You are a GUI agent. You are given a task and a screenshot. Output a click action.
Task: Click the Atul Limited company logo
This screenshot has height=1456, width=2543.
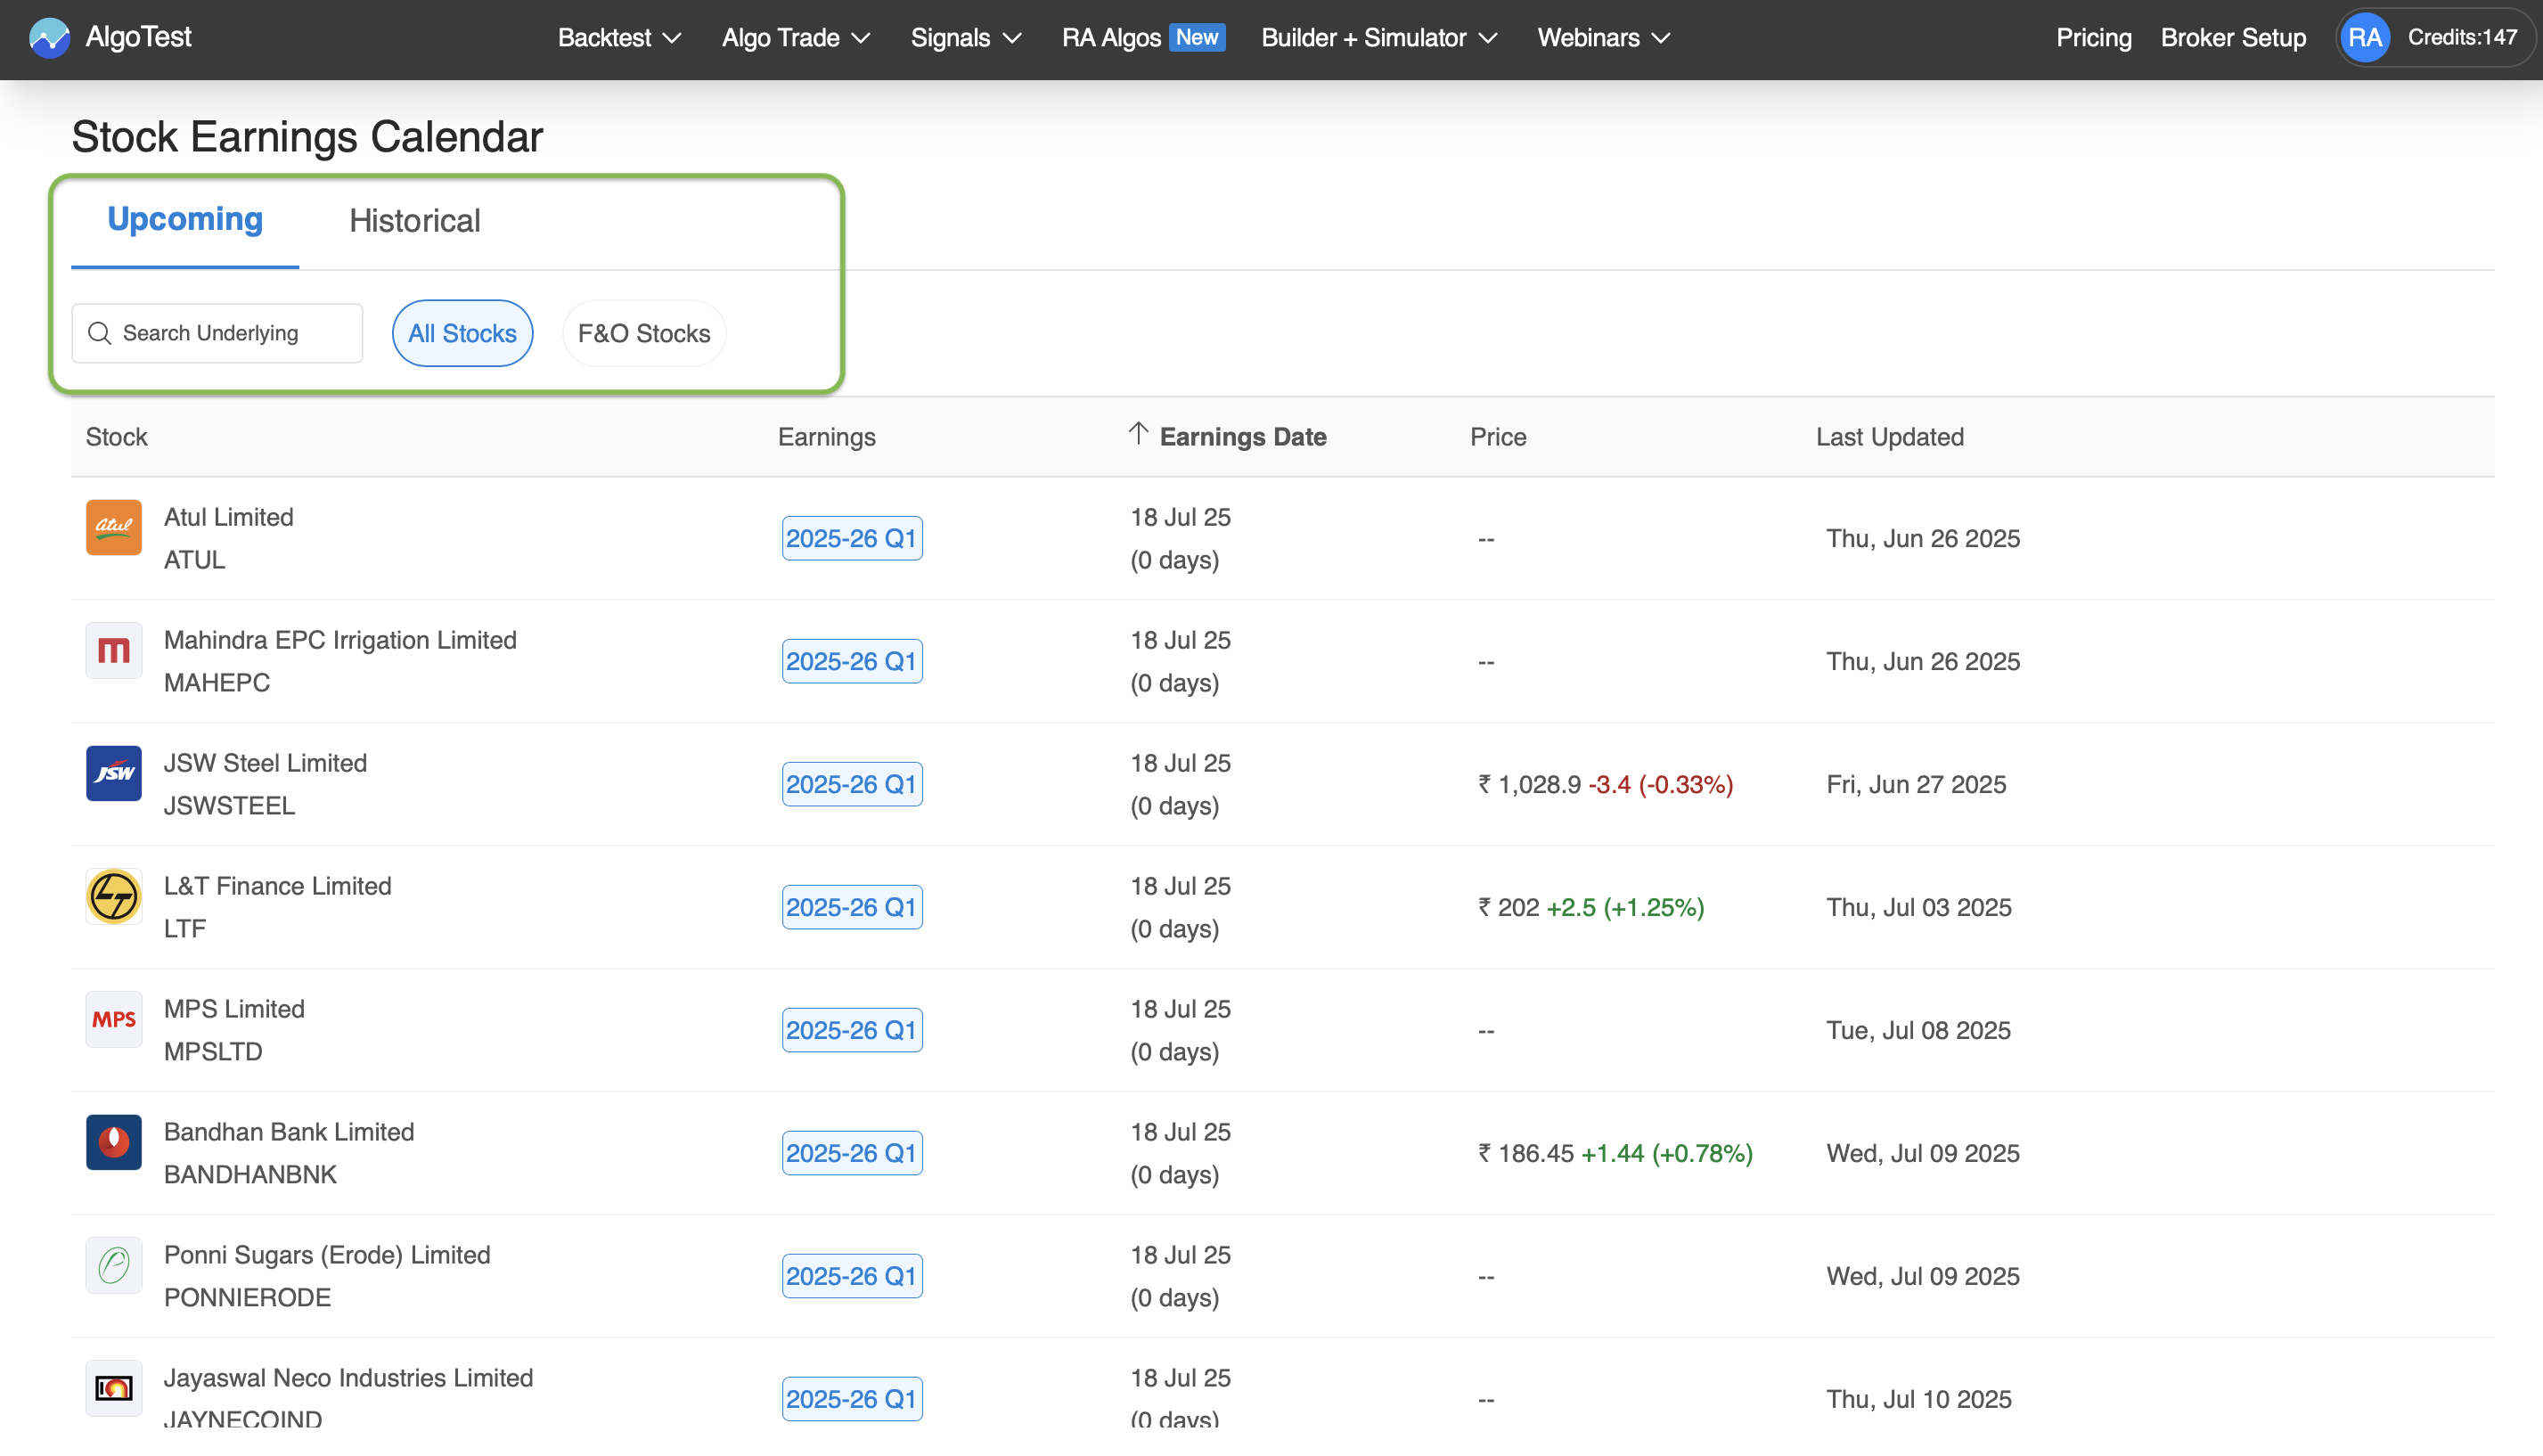coord(113,527)
